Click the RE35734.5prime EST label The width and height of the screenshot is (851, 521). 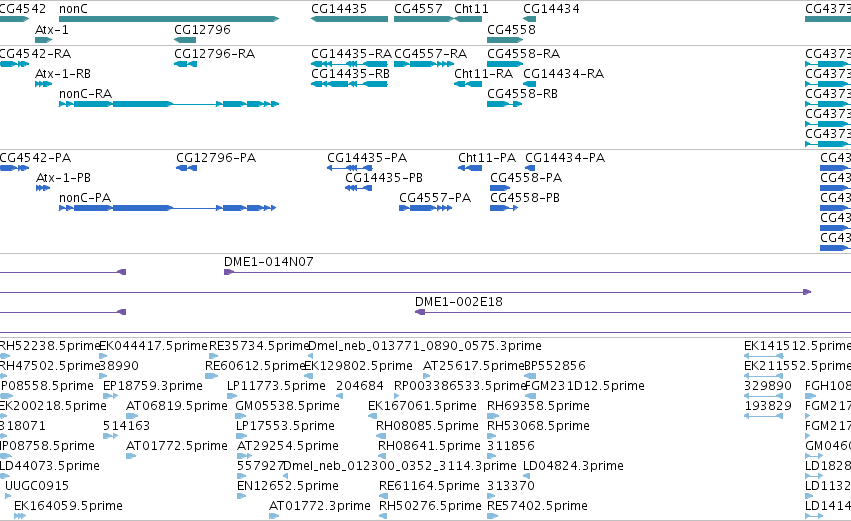tap(259, 346)
